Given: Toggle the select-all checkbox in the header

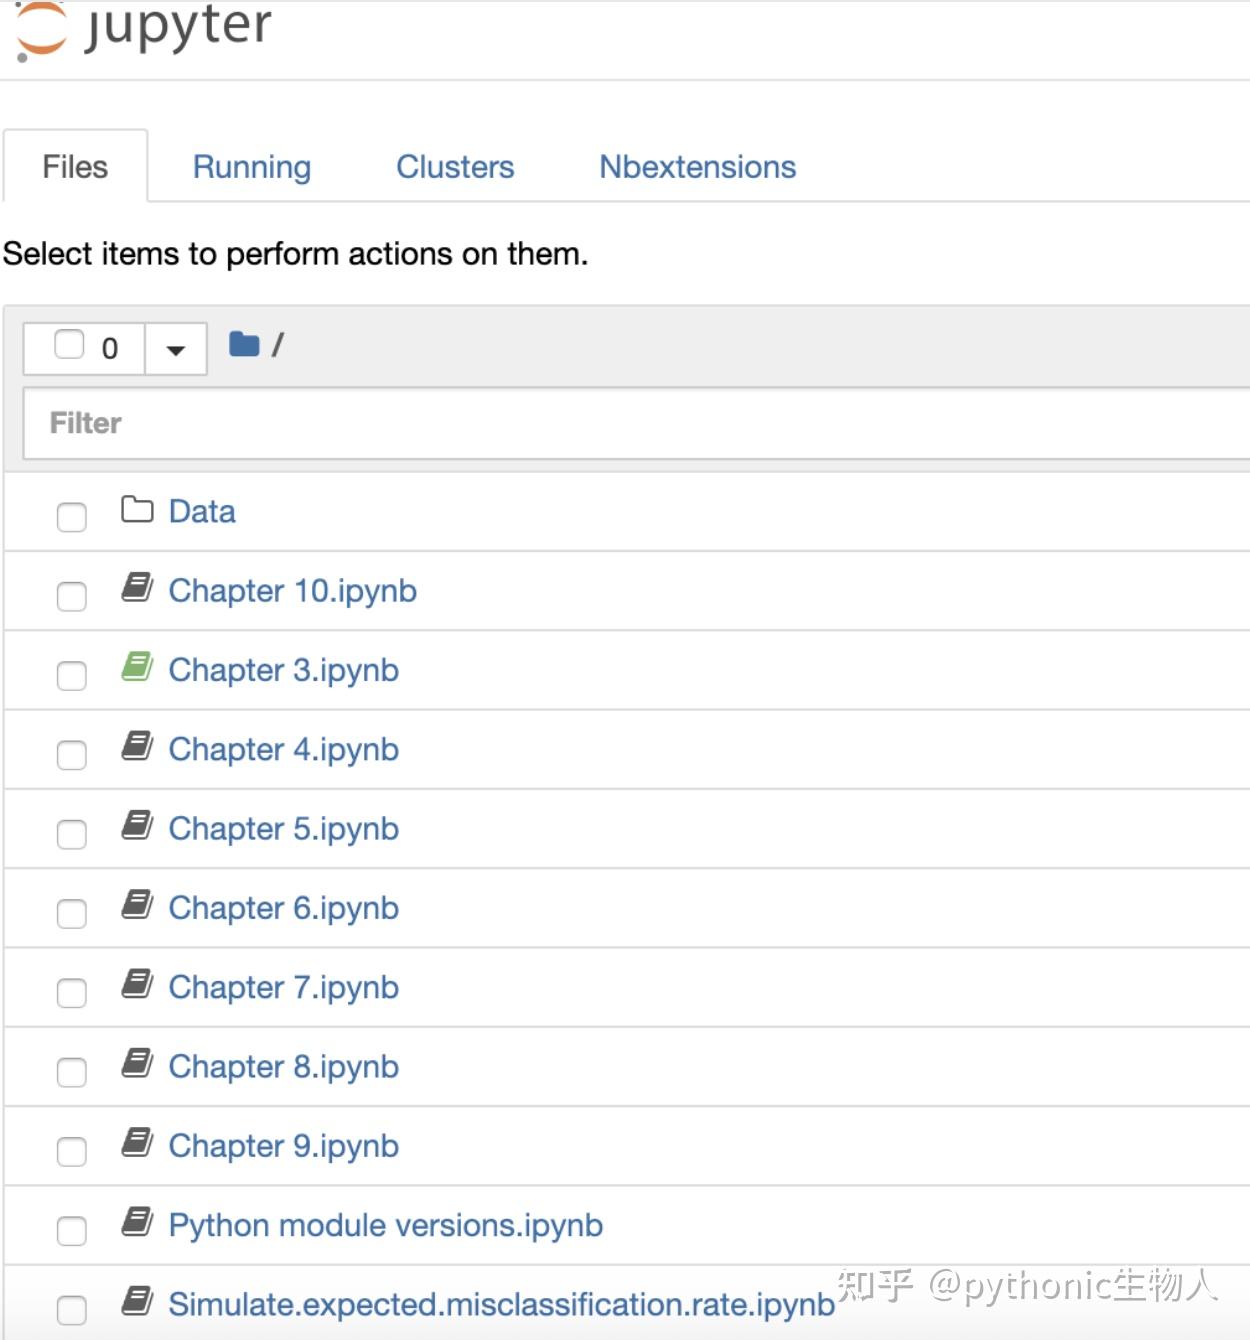Looking at the screenshot, I should [x=69, y=345].
